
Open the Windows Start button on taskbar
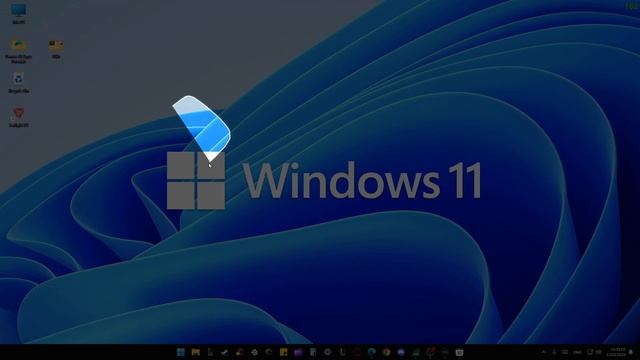181,352
